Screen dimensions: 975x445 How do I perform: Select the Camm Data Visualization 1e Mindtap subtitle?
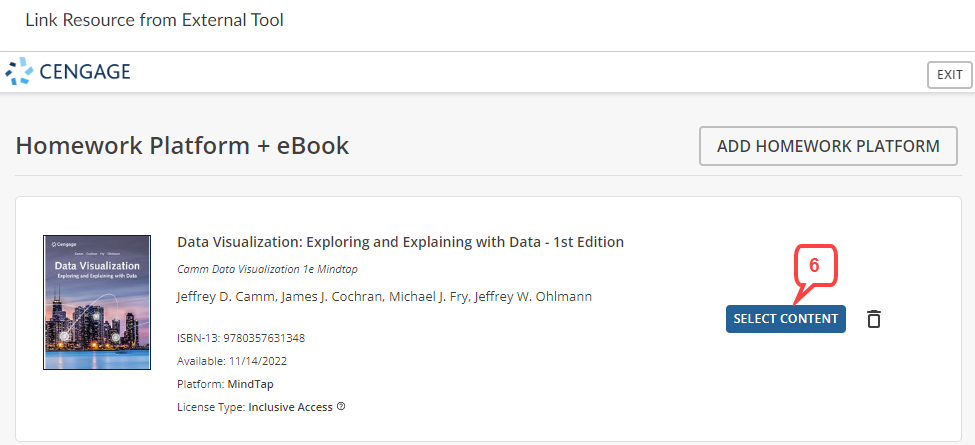267,269
